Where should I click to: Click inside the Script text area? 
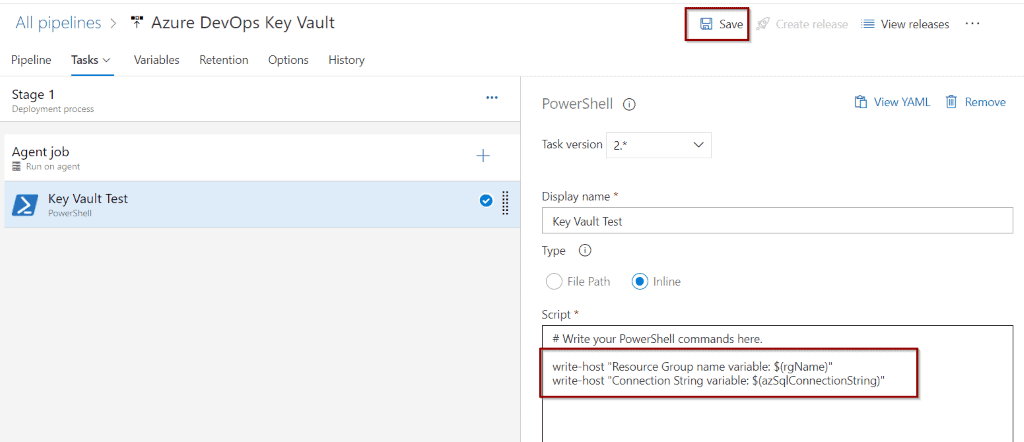point(778,384)
